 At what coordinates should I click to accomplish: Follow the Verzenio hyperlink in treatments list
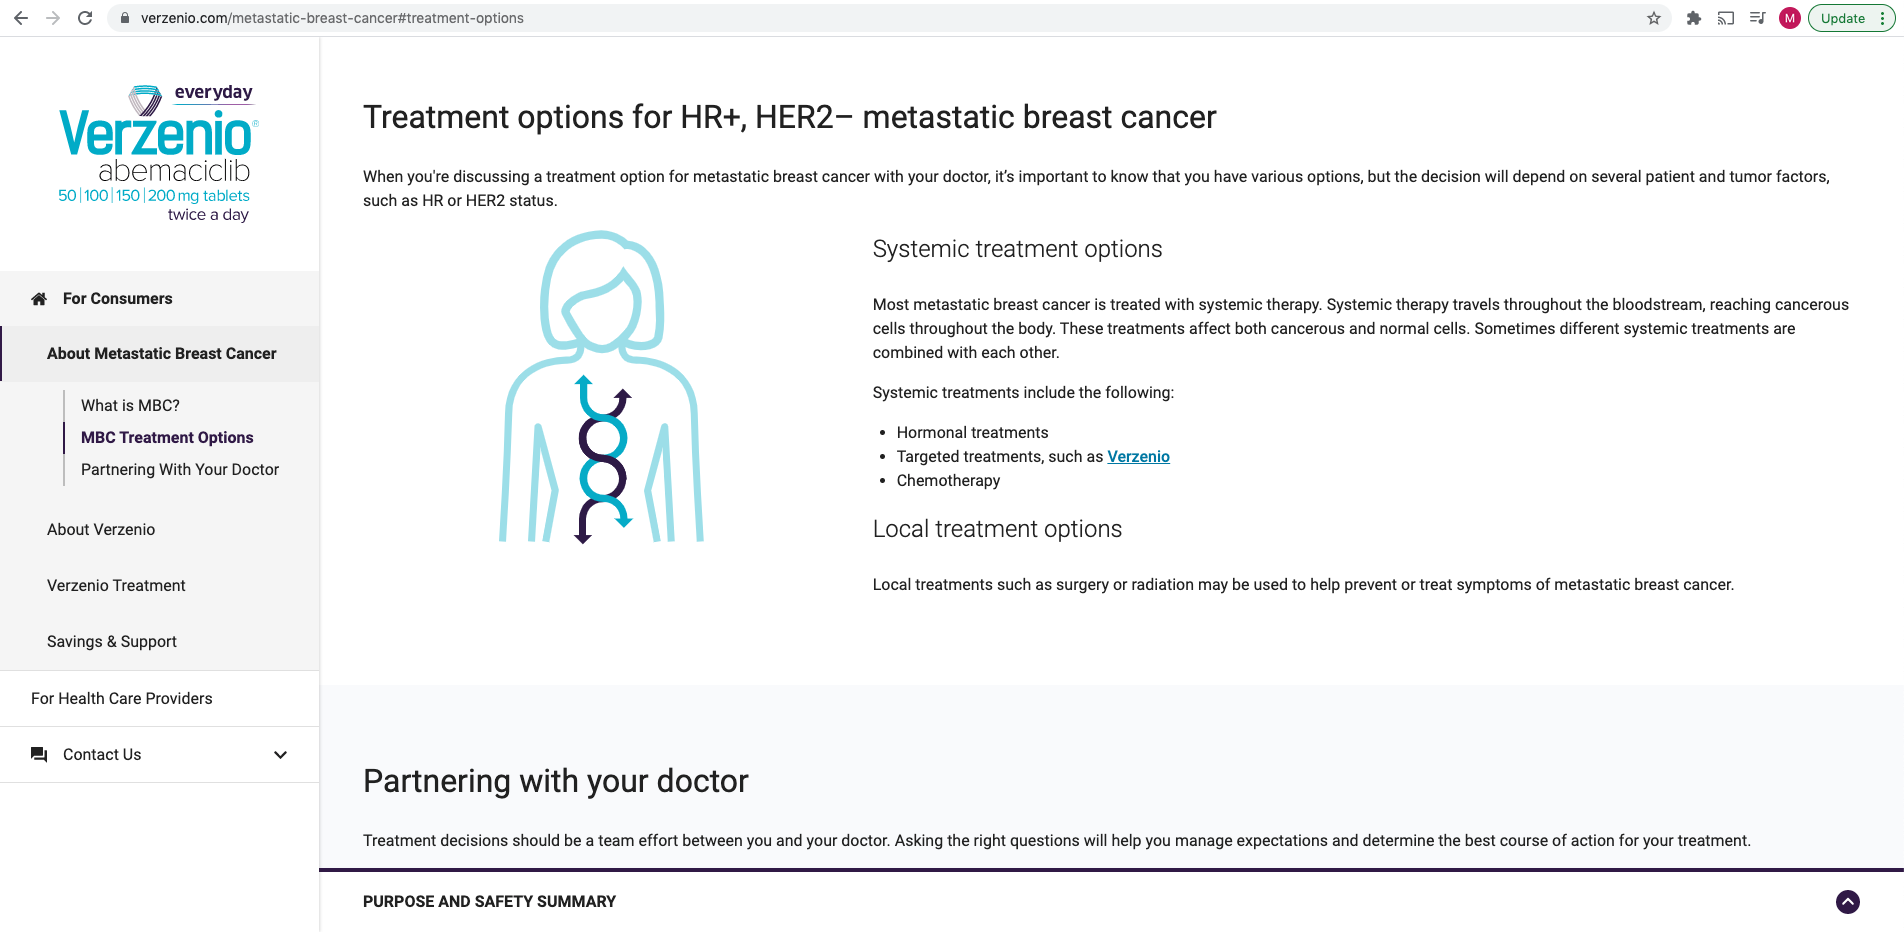[1138, 457]
